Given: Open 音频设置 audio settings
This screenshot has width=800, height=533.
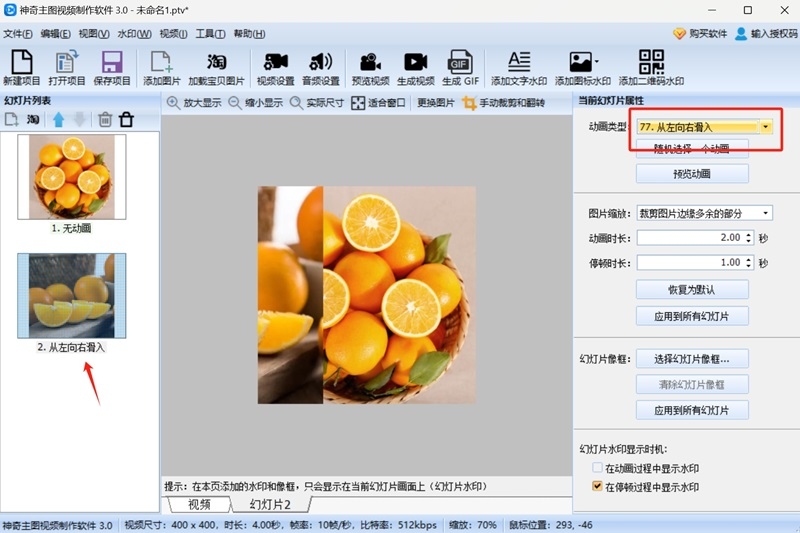Looking at the screenshot, I should coord(321,67).
